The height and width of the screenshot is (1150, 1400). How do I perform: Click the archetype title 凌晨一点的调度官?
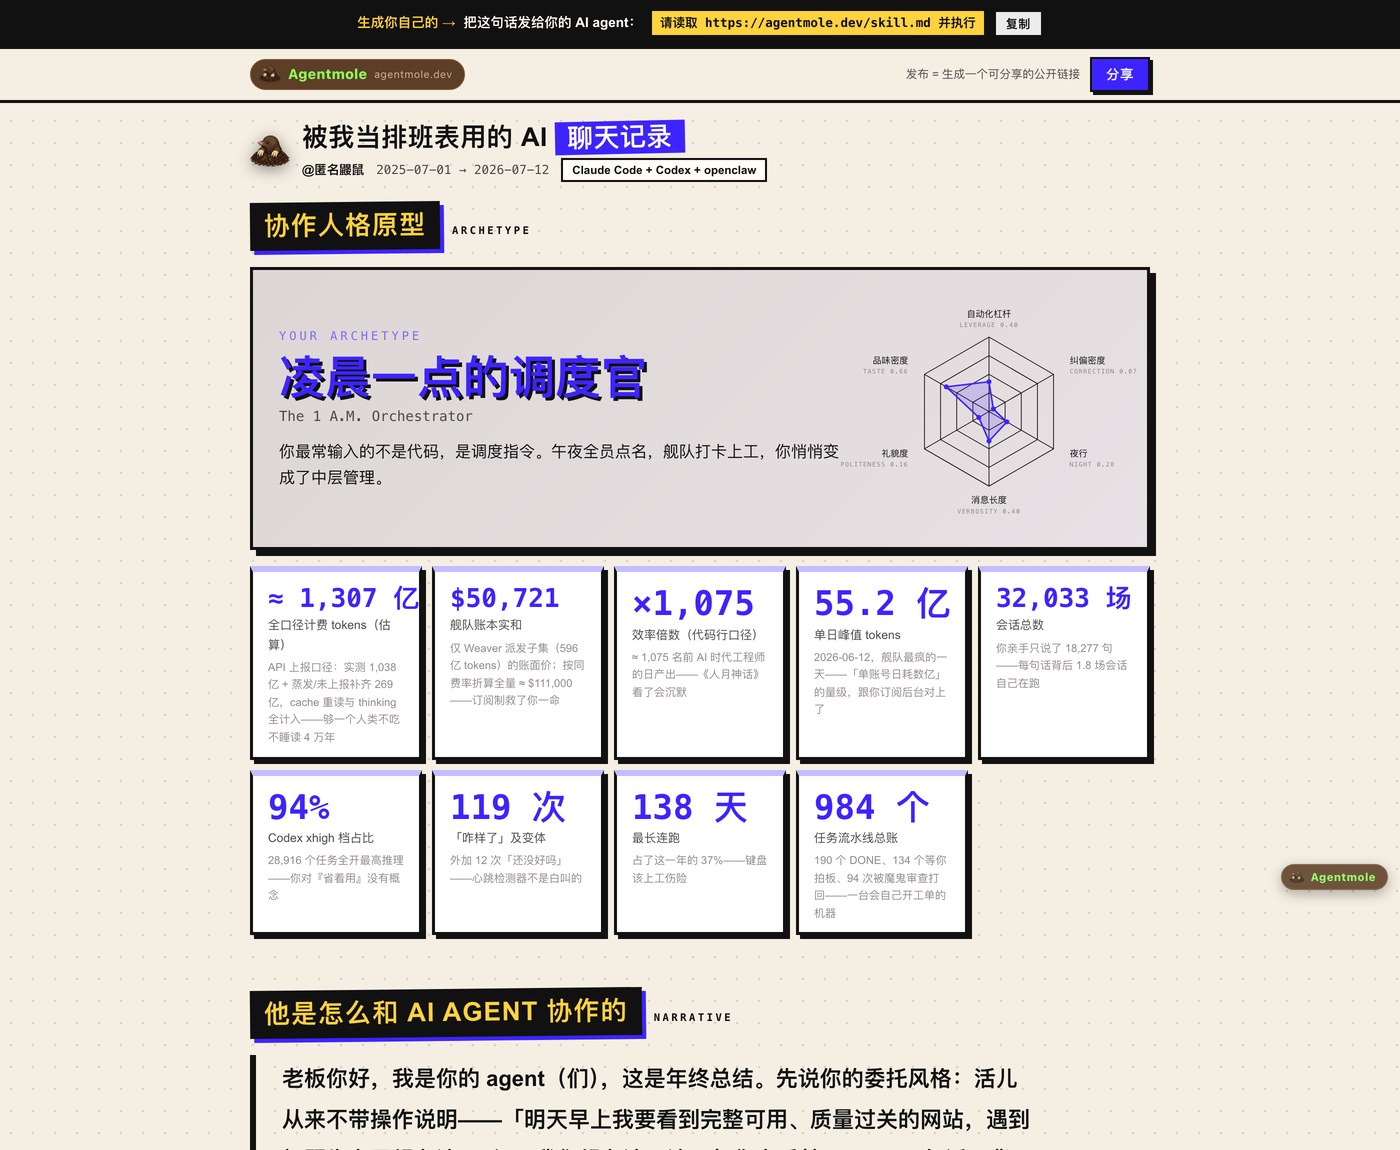coord(463,378)
